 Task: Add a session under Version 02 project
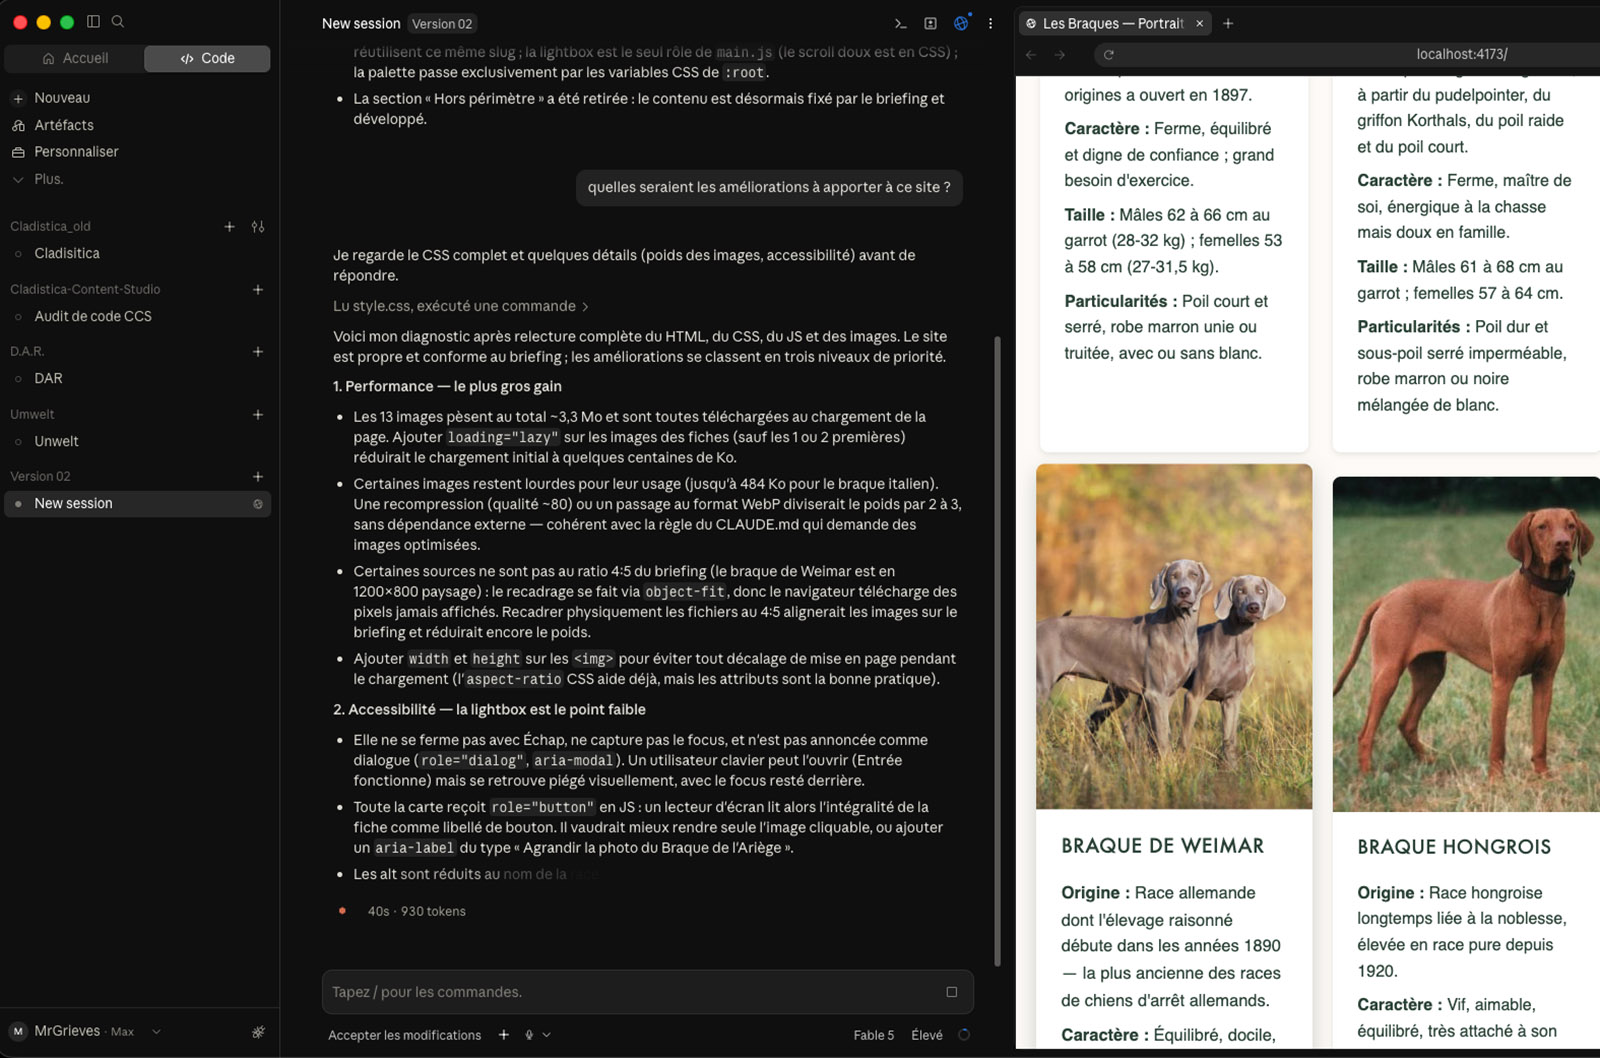pos(258,477)
